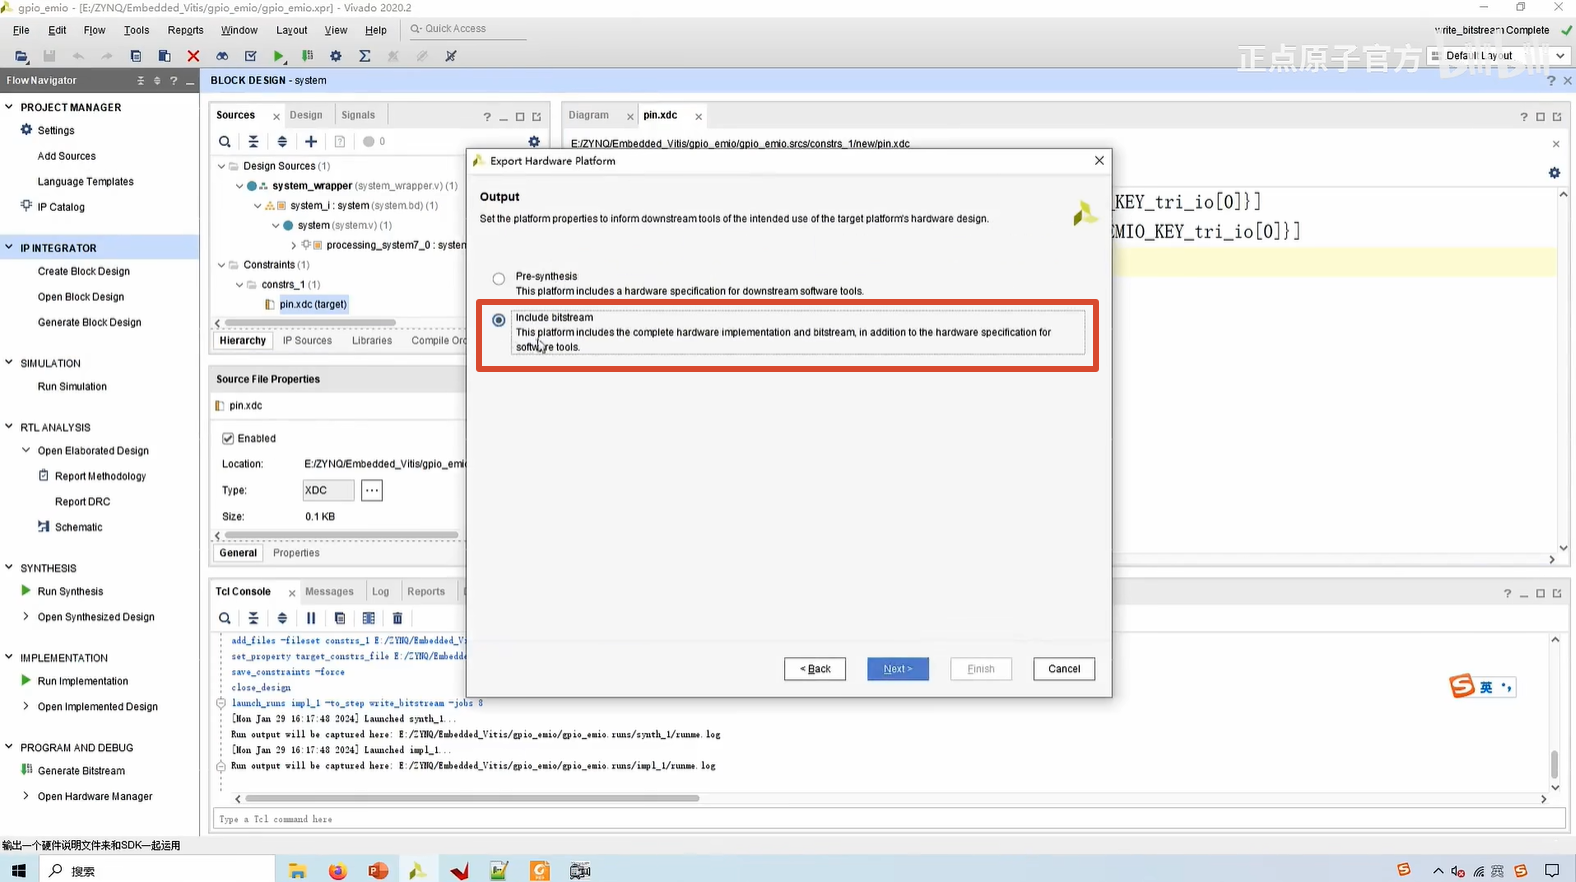Click the binoculars Find icon
1576x882 pixels.
point(222,56)
